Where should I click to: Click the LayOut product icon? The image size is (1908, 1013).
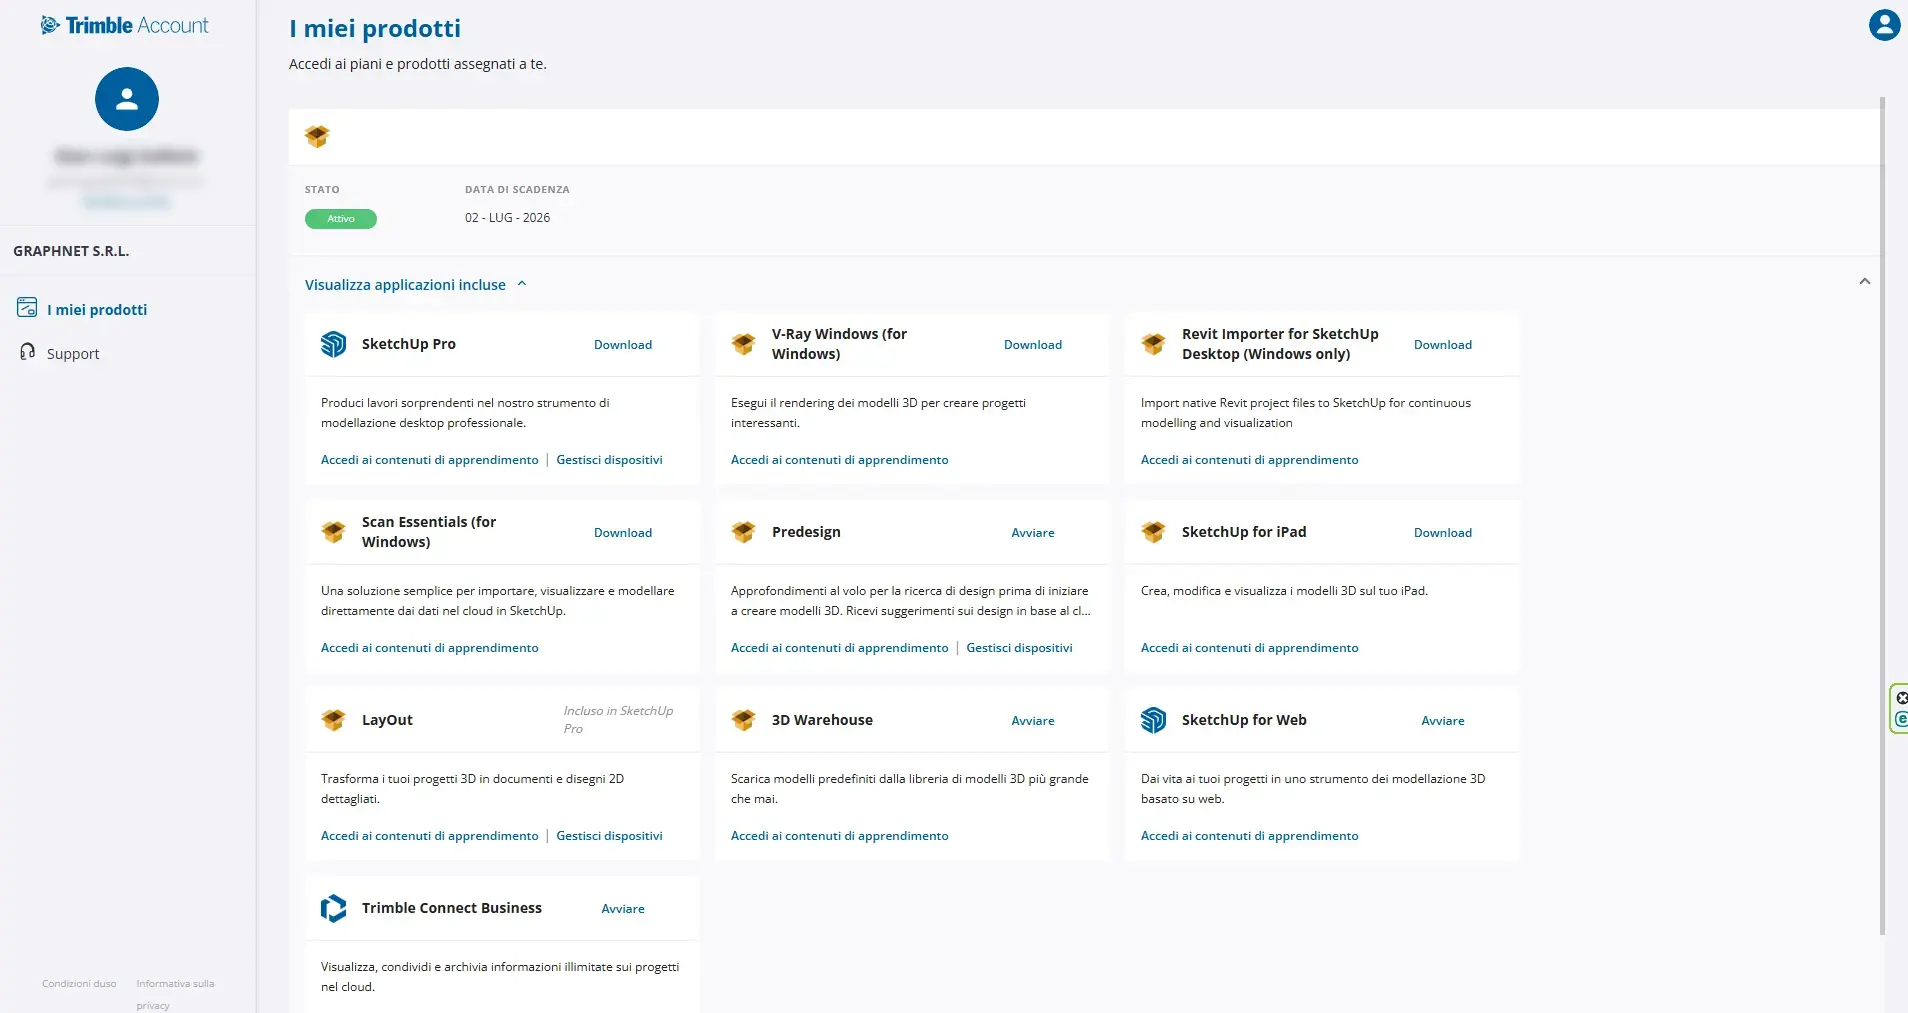point(333,720)
